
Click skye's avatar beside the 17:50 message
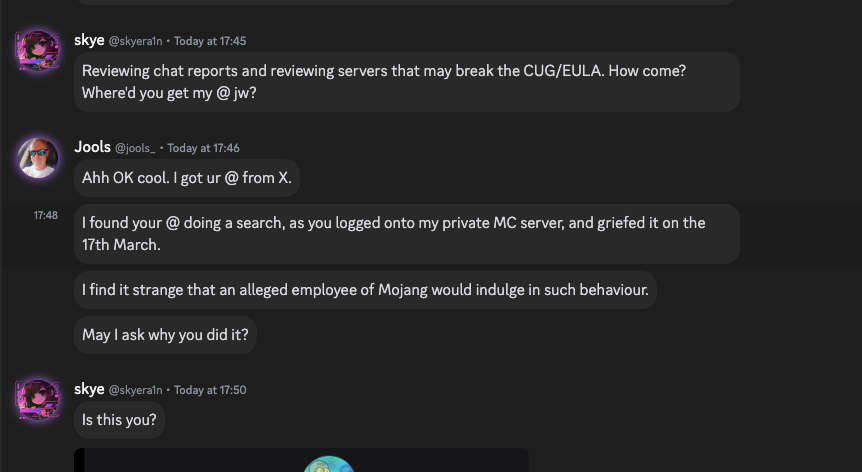(x=39, y=399)
